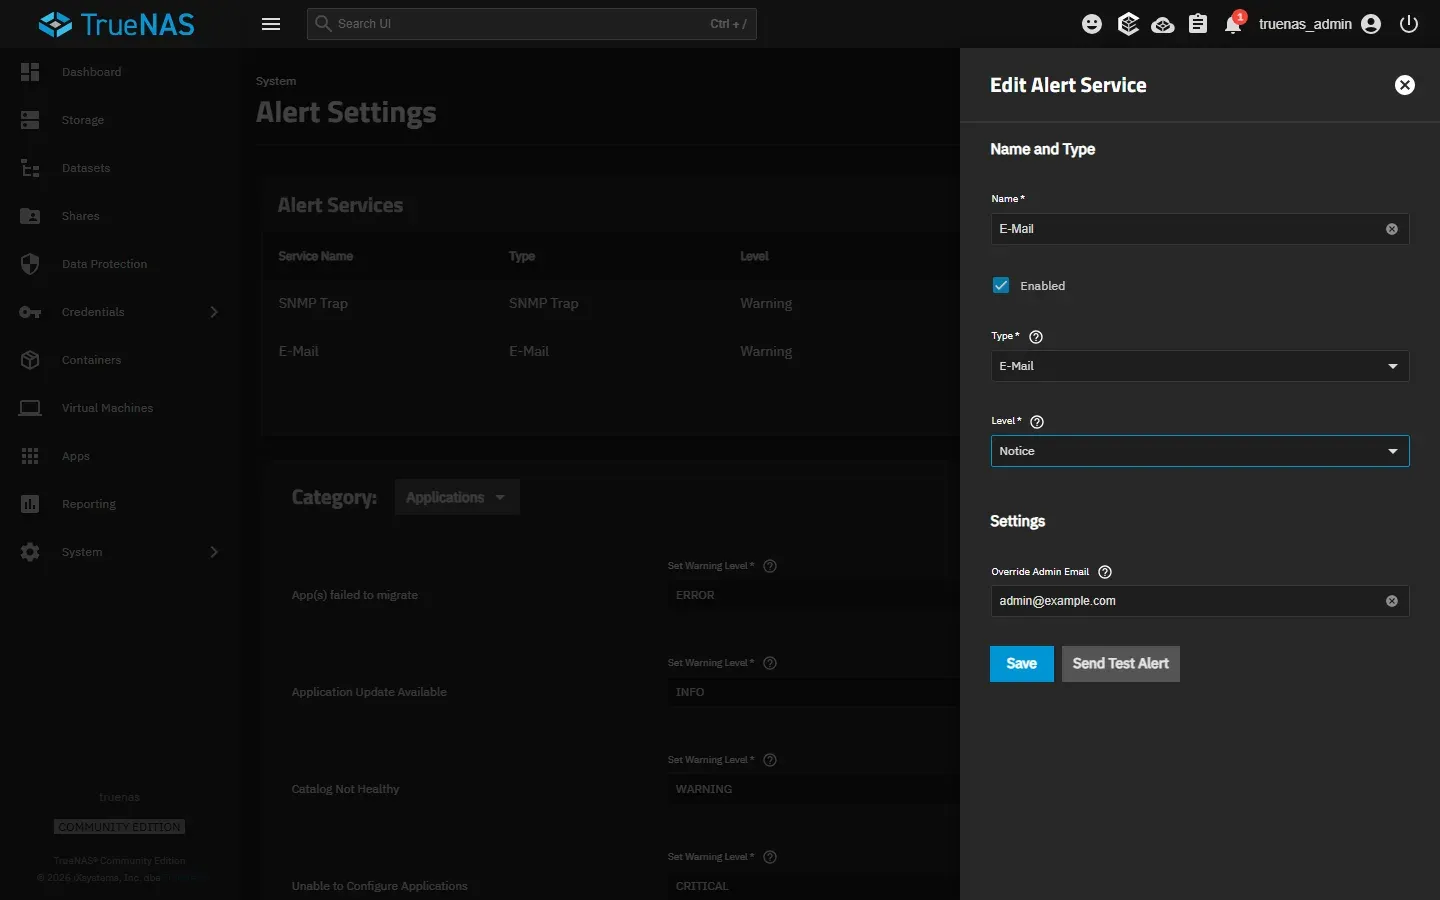Uncheck the Enabled checkbox
Image resolution: width=1440 pixels, height=900 pixels.
1001,285
